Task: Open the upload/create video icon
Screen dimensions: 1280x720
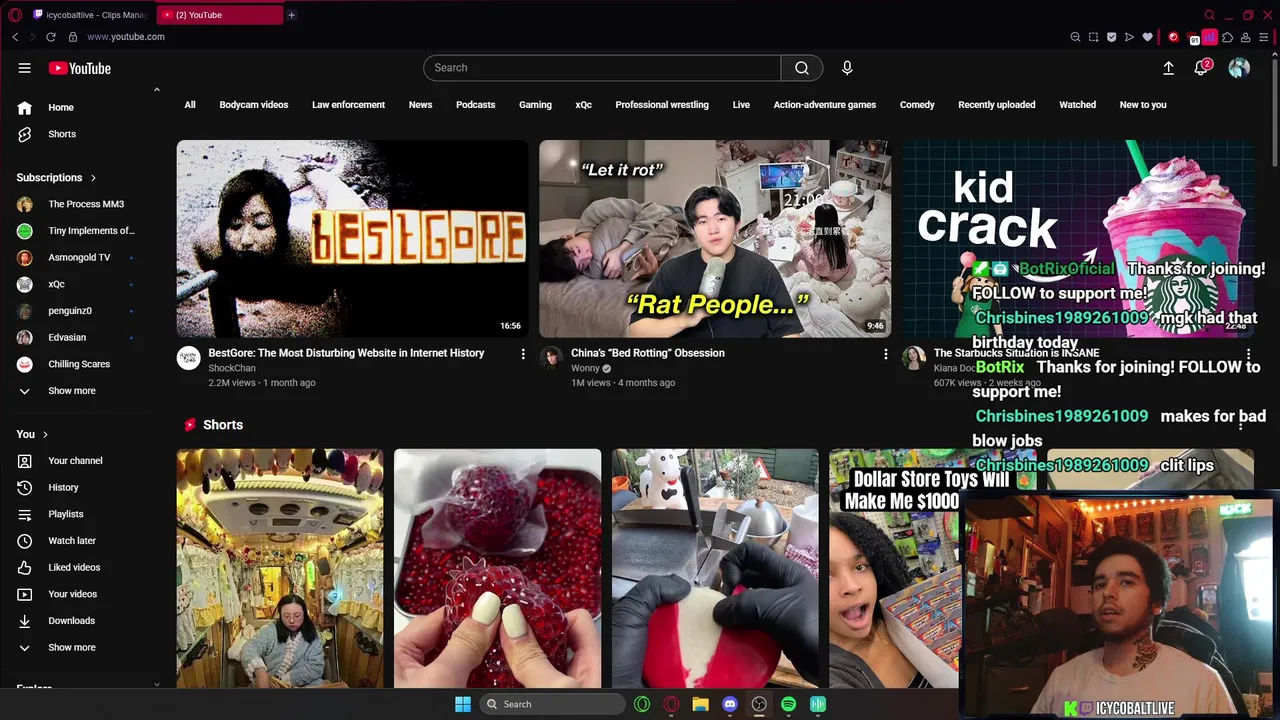Action: click(1168, 68)
